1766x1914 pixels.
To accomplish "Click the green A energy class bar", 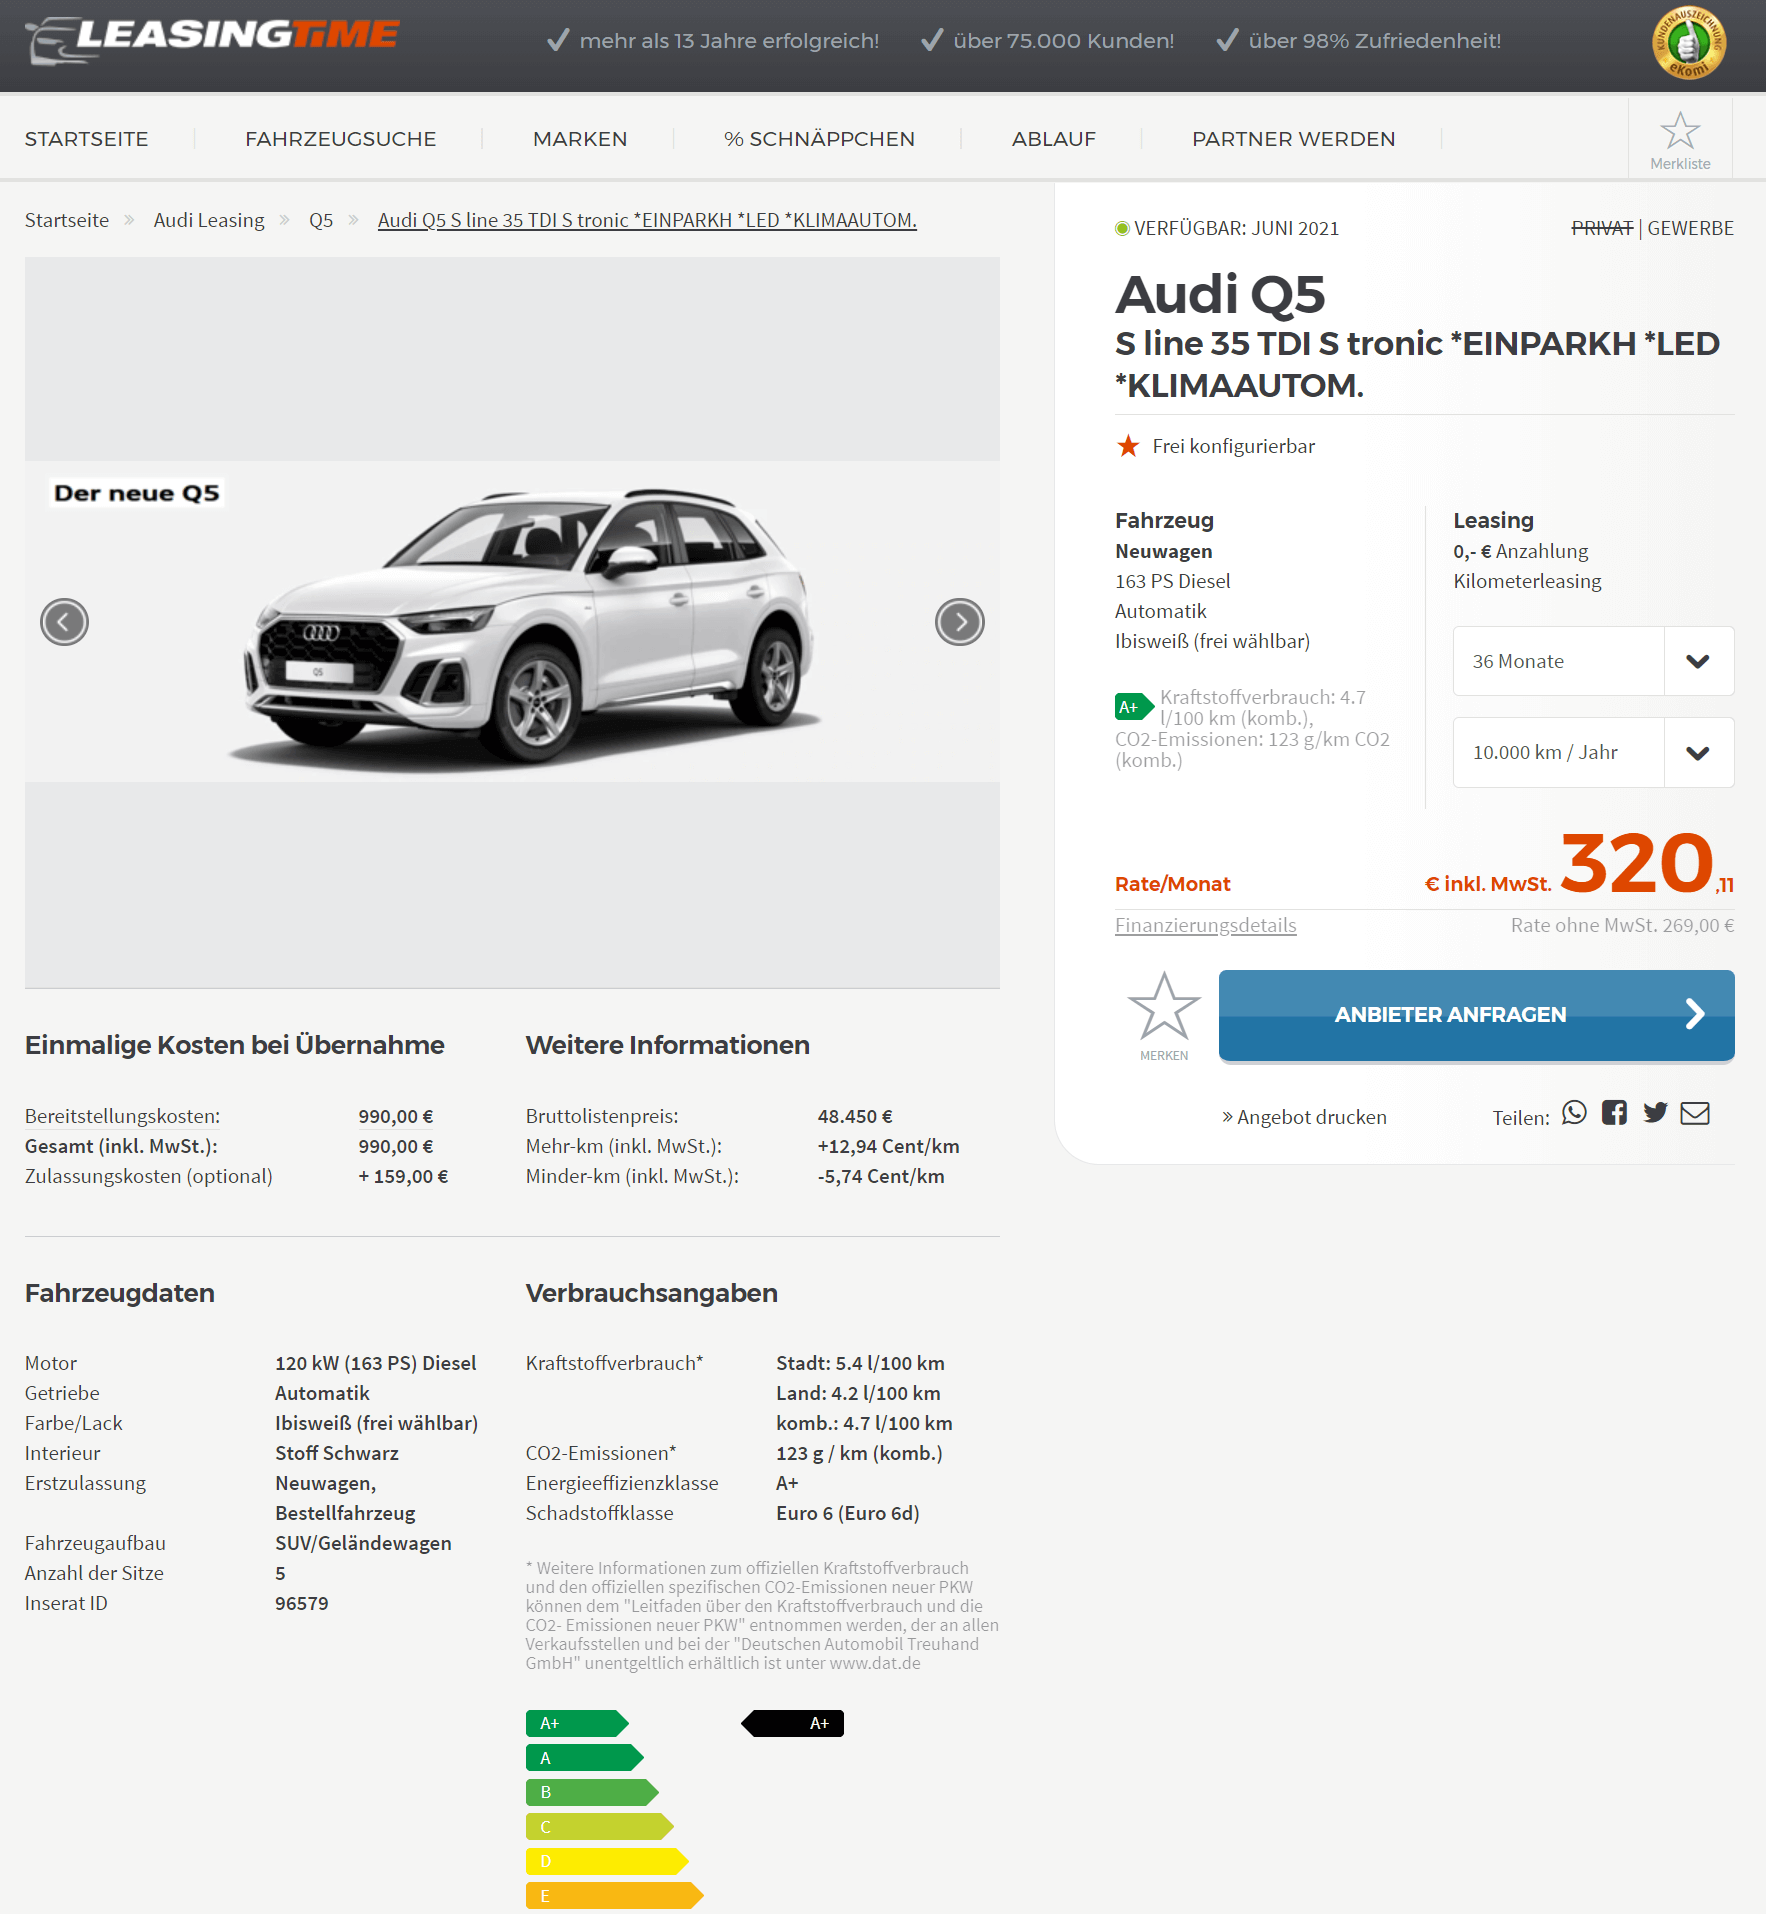I will [585, 1757].
